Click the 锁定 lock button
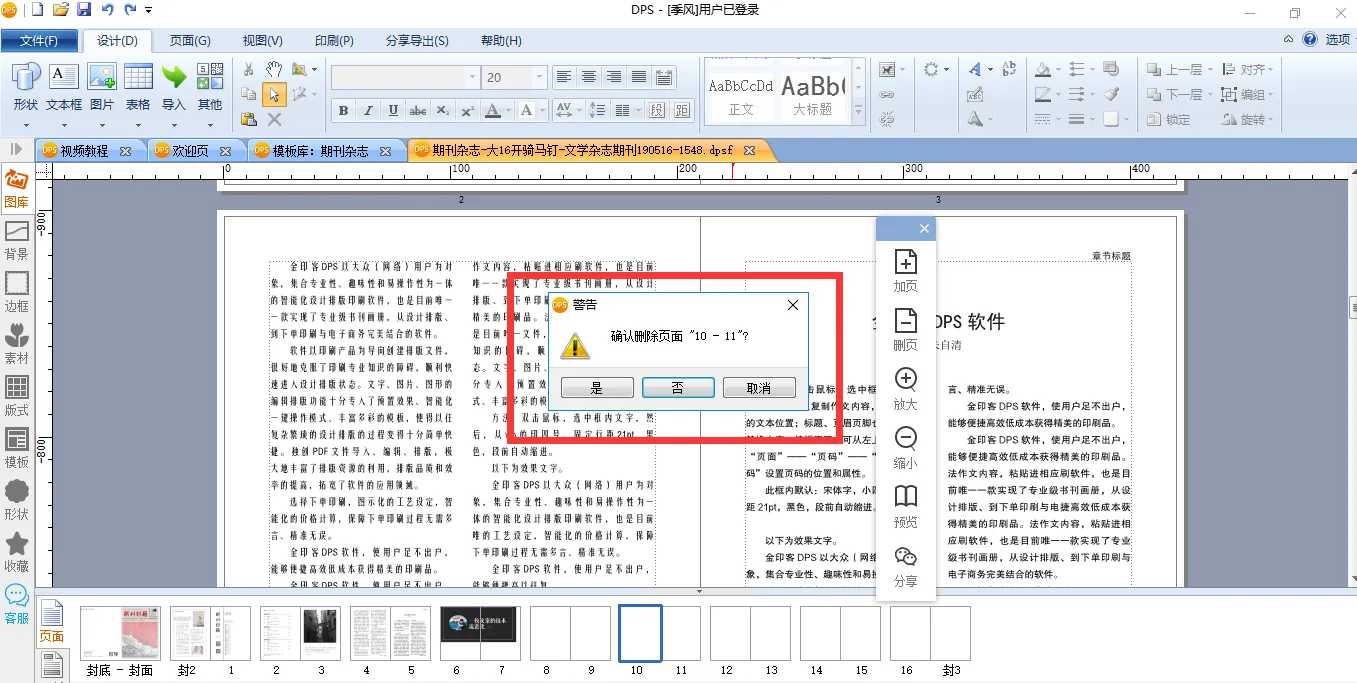The height and width of the screenshot is (683, 1357). [1167, 120]
